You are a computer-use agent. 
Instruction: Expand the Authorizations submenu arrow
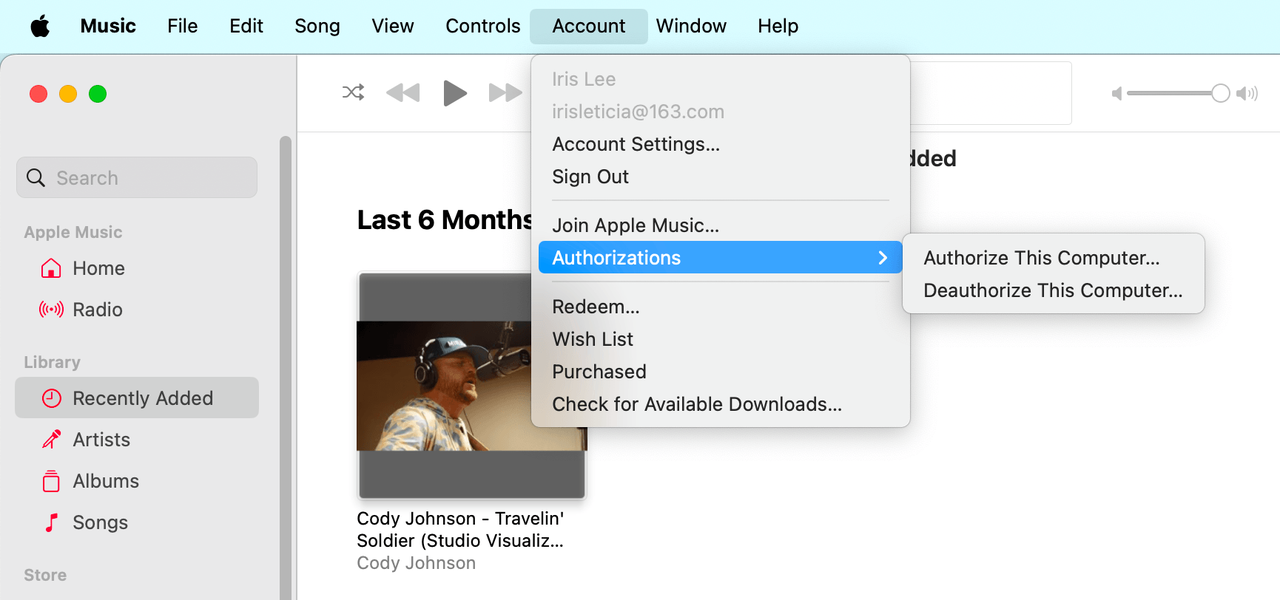(882, 258)
